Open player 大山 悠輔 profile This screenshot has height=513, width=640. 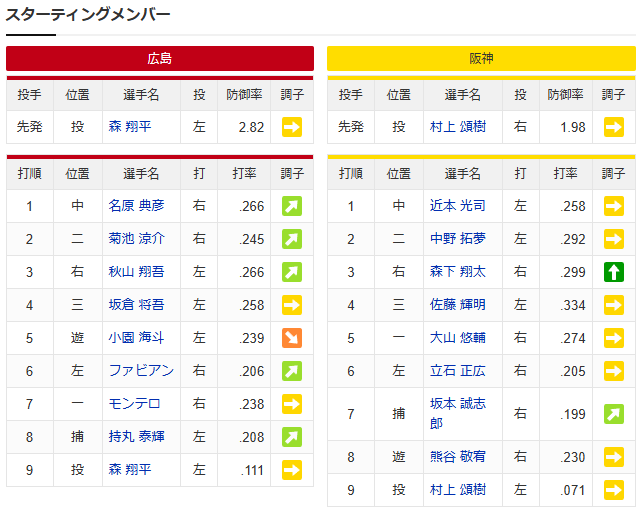click(458, 338)
